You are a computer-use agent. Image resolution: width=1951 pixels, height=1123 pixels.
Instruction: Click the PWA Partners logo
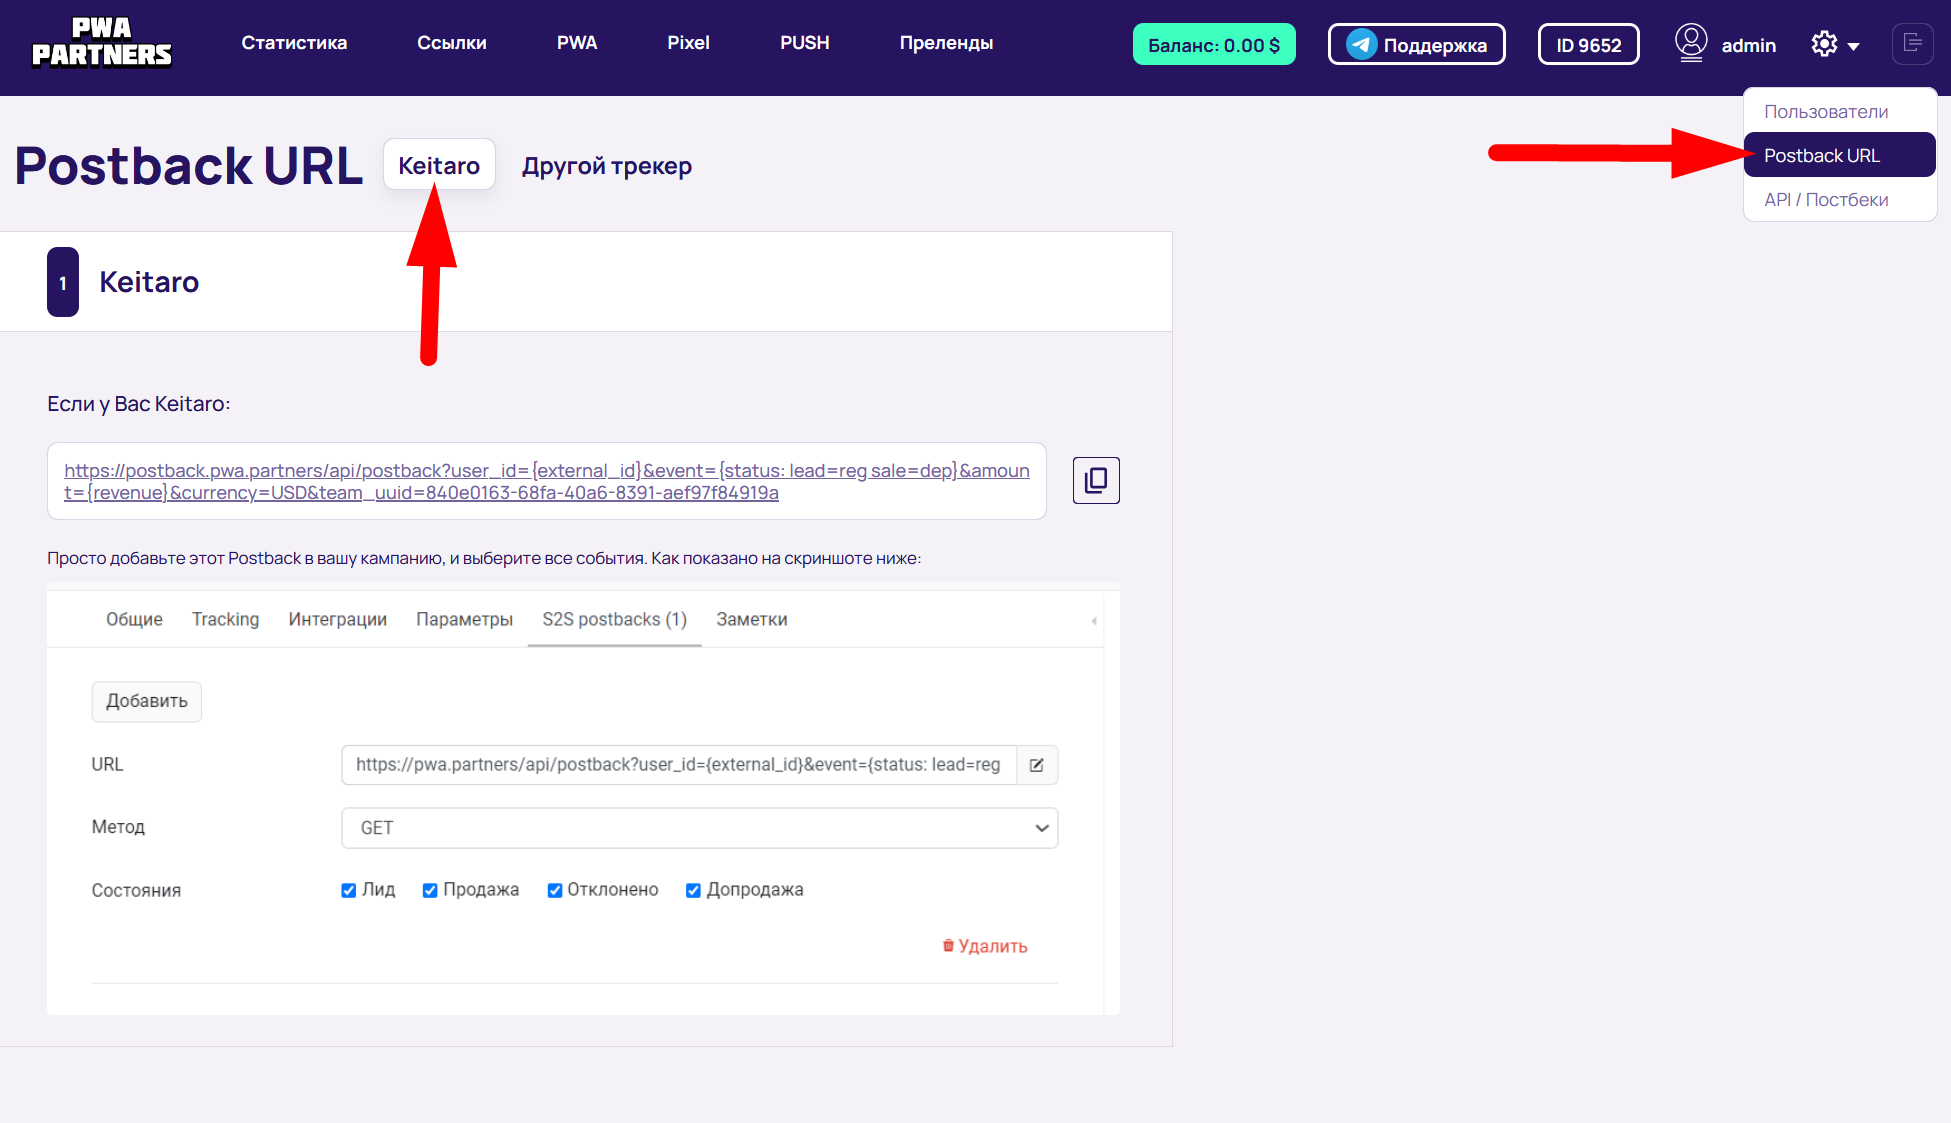click(x=102, y=43)
